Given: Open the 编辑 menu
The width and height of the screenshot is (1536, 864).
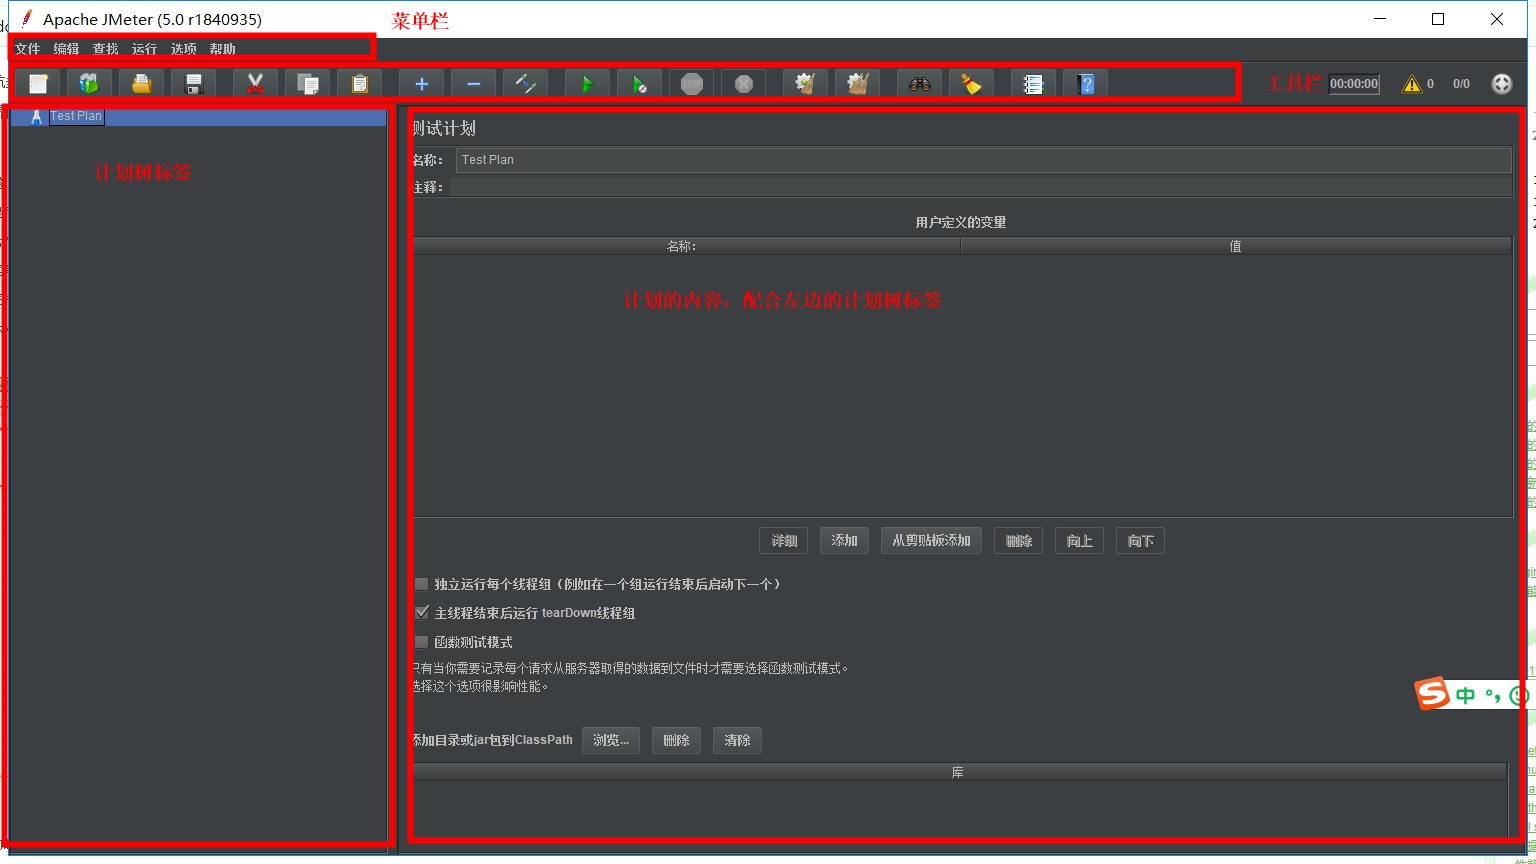Looking at the screenshot, I should (x=67, y=49).
